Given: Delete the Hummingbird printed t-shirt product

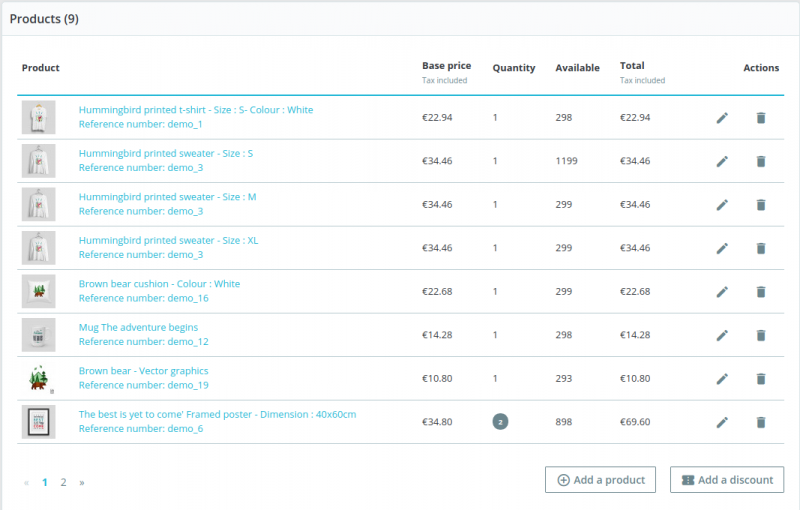Looking at the screenshot, I should pos(761,118).
